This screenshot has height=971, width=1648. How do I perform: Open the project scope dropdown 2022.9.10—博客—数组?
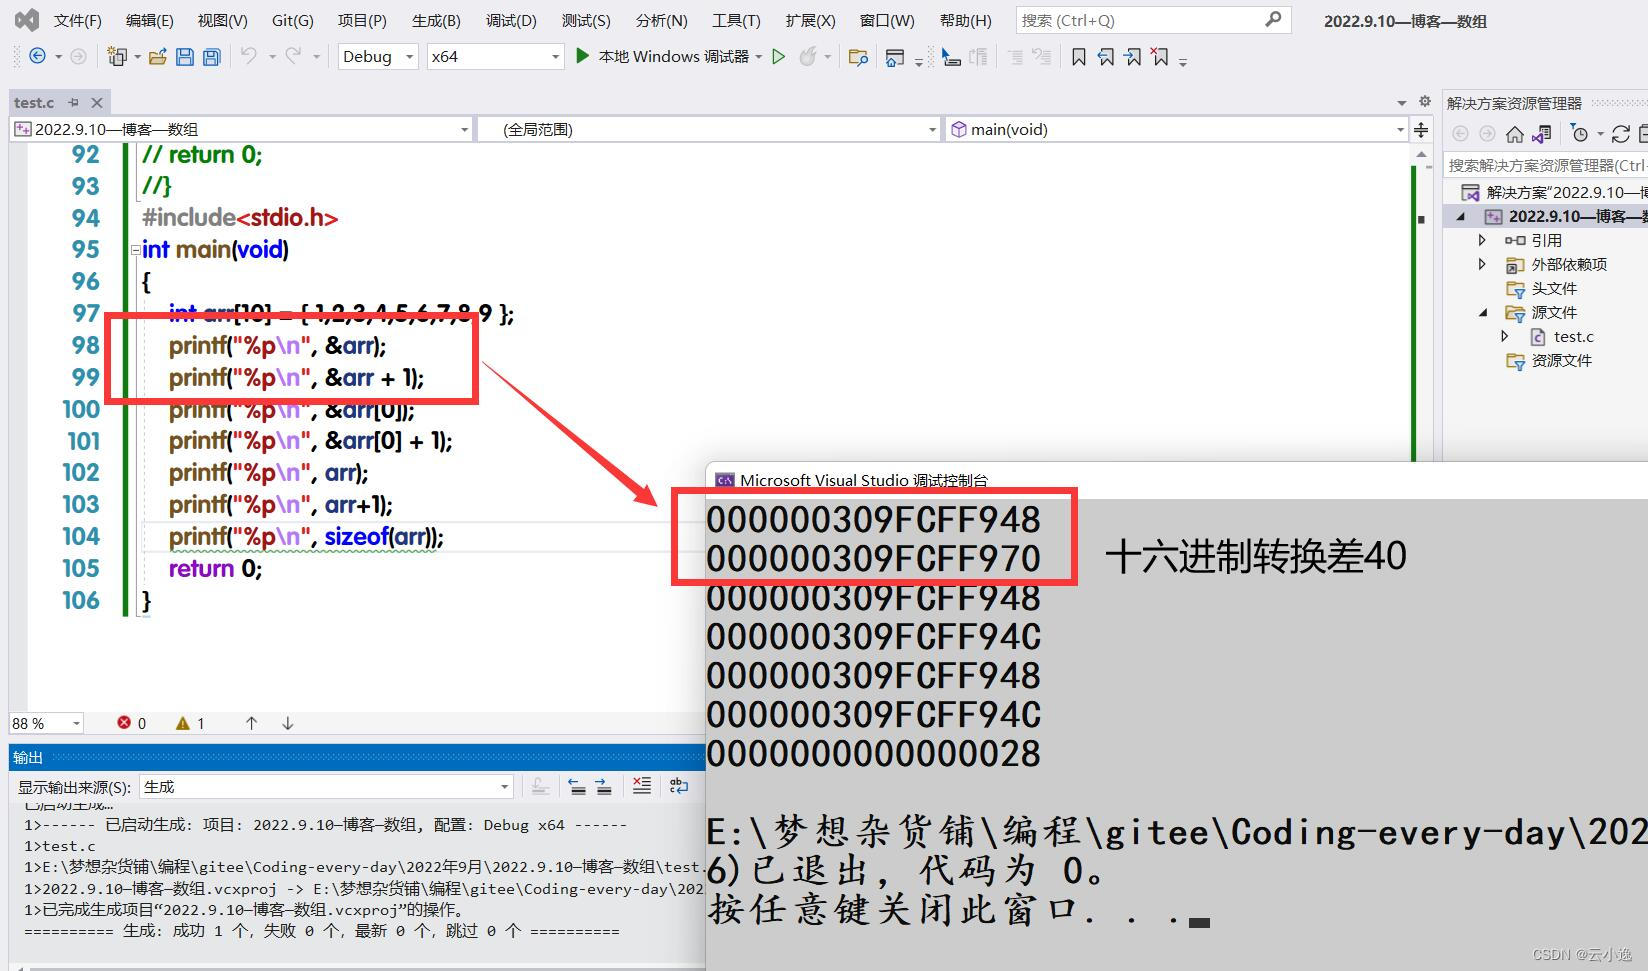241,129
